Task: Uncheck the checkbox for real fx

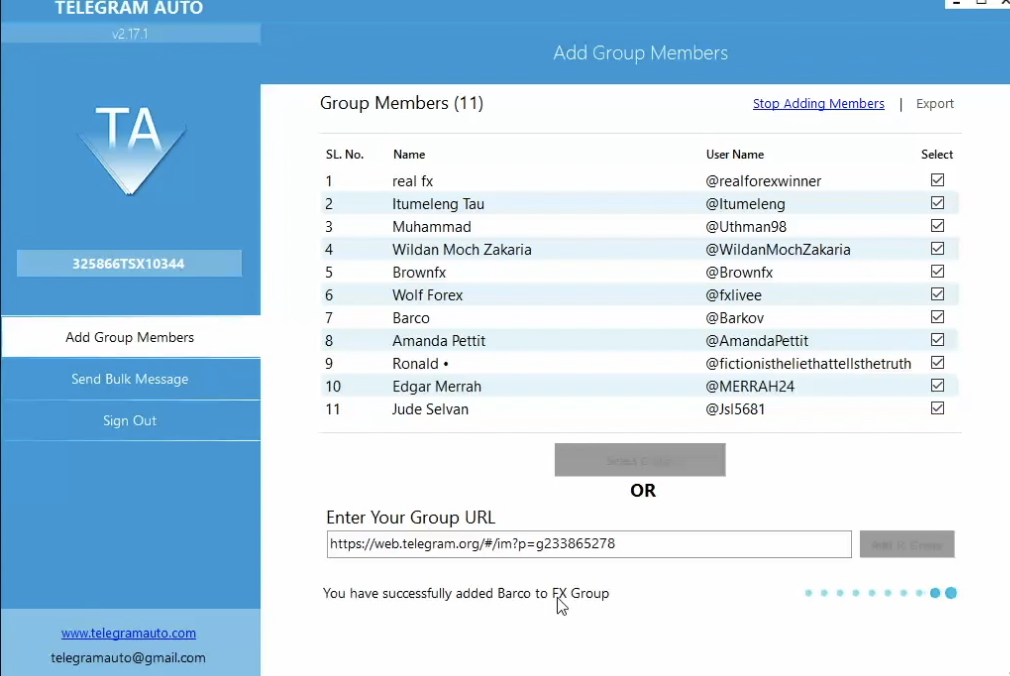Action: [x=937, y=180]
